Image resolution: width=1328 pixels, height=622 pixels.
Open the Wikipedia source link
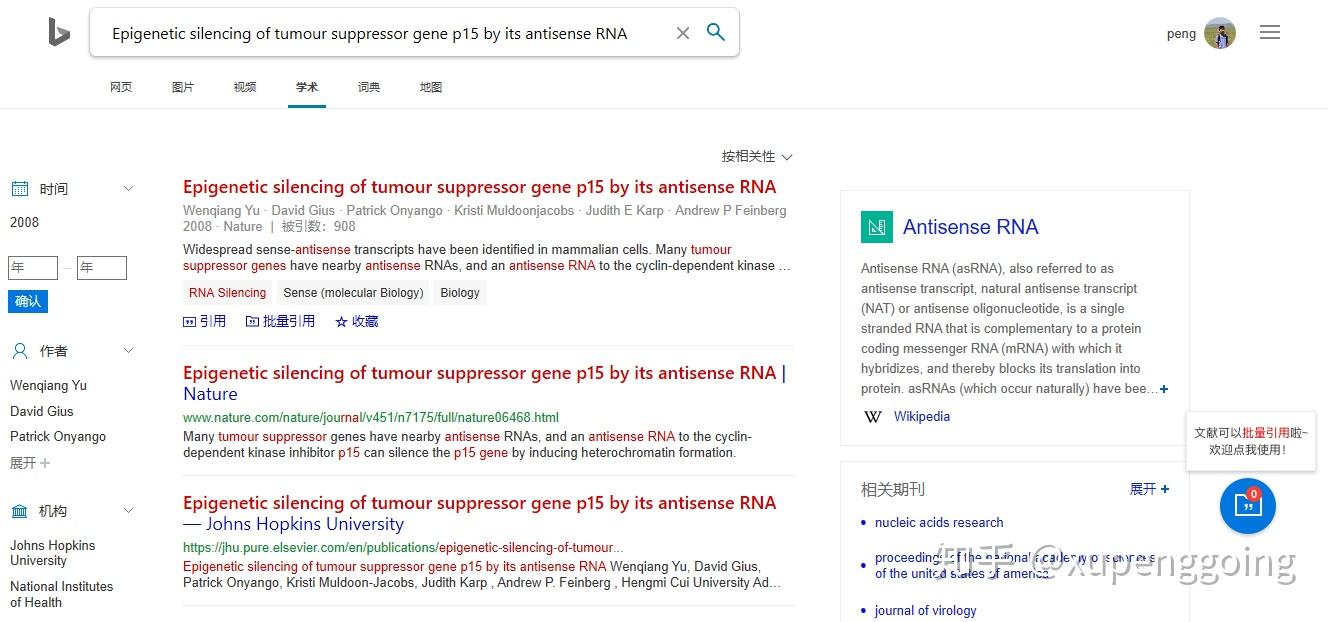point(922,417)
